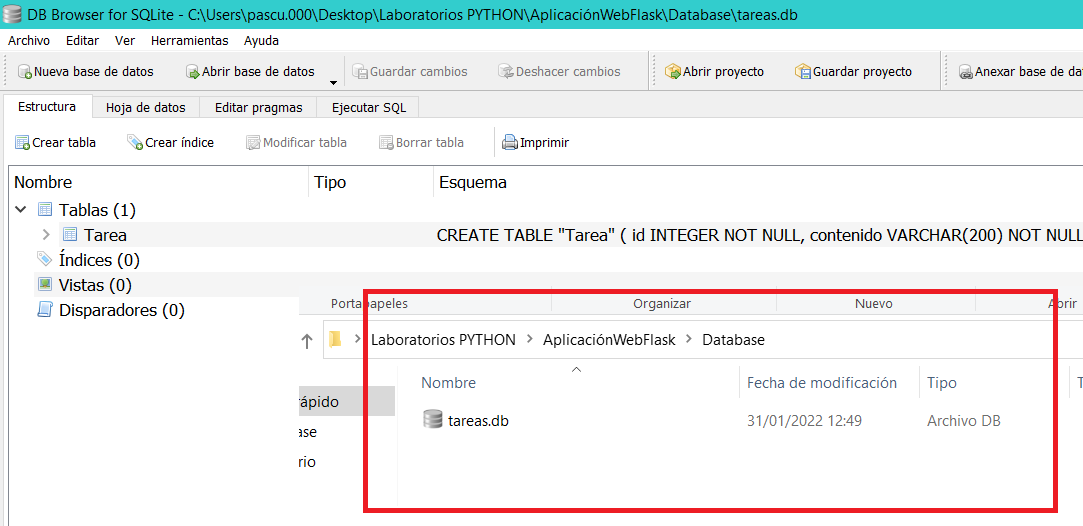1083x526 pixels.
Task: Open a database with Abrir base de datos
Action: click(x=249, y=72)
